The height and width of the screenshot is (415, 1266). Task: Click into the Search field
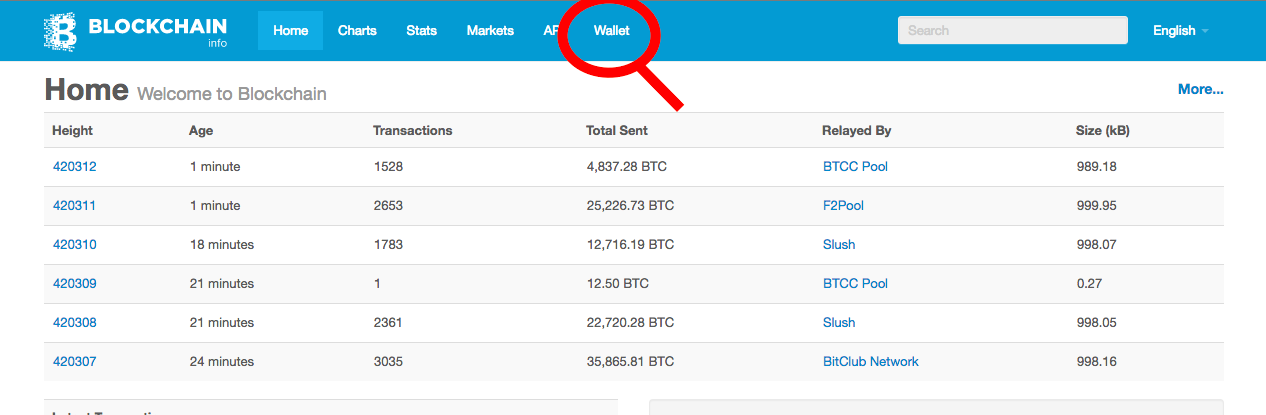point(1013,30)
